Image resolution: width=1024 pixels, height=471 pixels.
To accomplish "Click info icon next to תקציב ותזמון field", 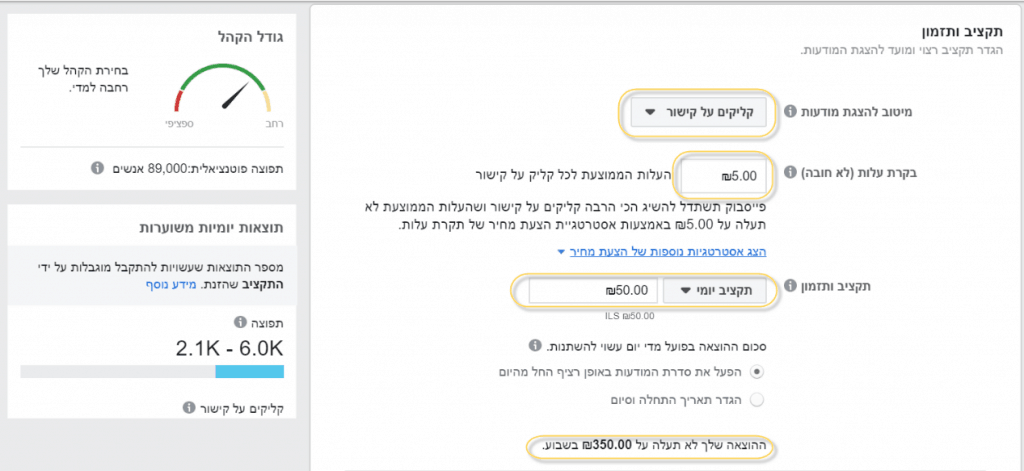I will point(789,286).
